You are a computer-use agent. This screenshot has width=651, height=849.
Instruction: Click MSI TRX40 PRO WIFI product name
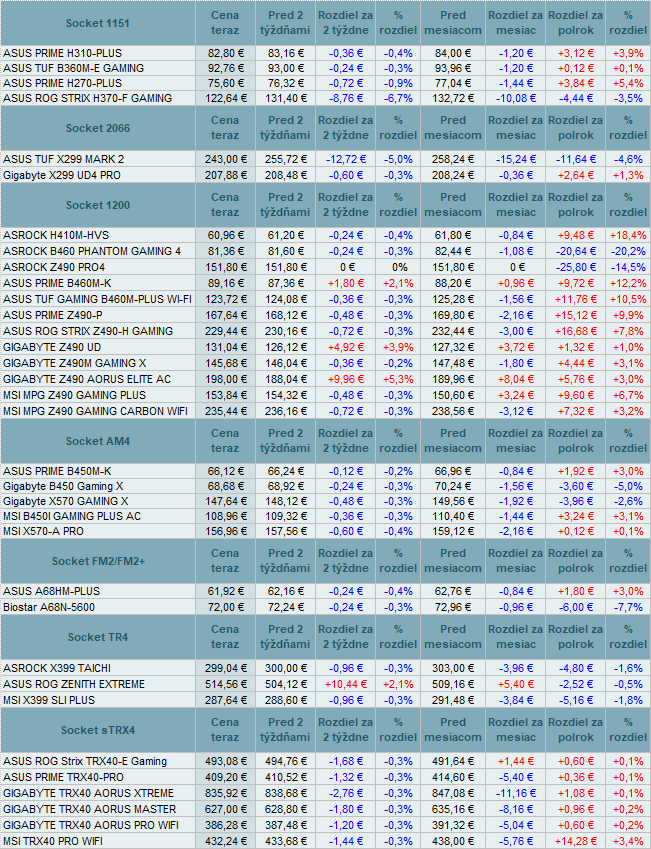point(53,841)
